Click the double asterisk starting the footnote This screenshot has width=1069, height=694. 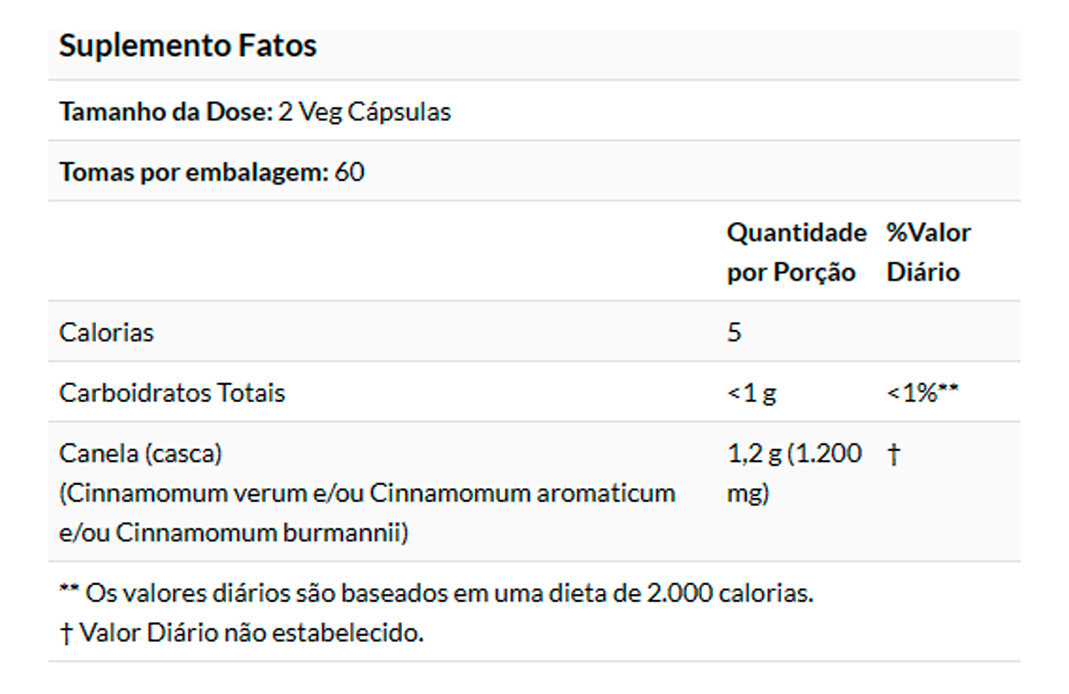tap(69, 591)
